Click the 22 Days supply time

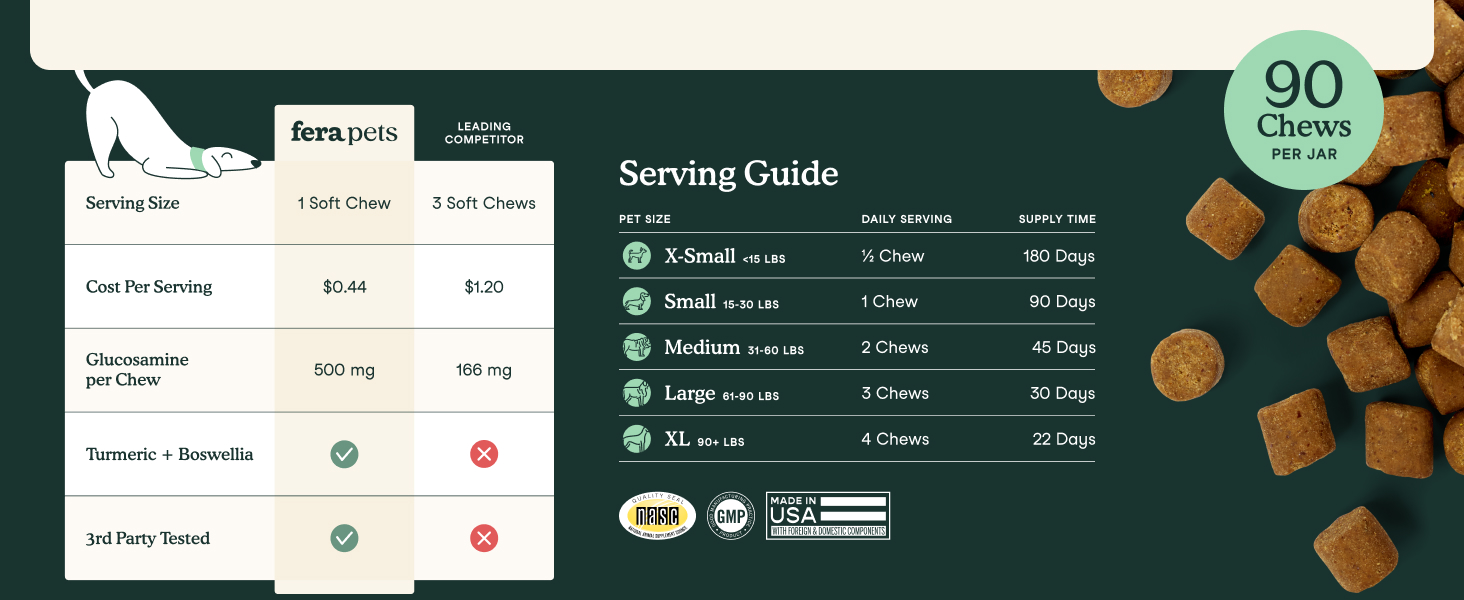click(1064, 439)
